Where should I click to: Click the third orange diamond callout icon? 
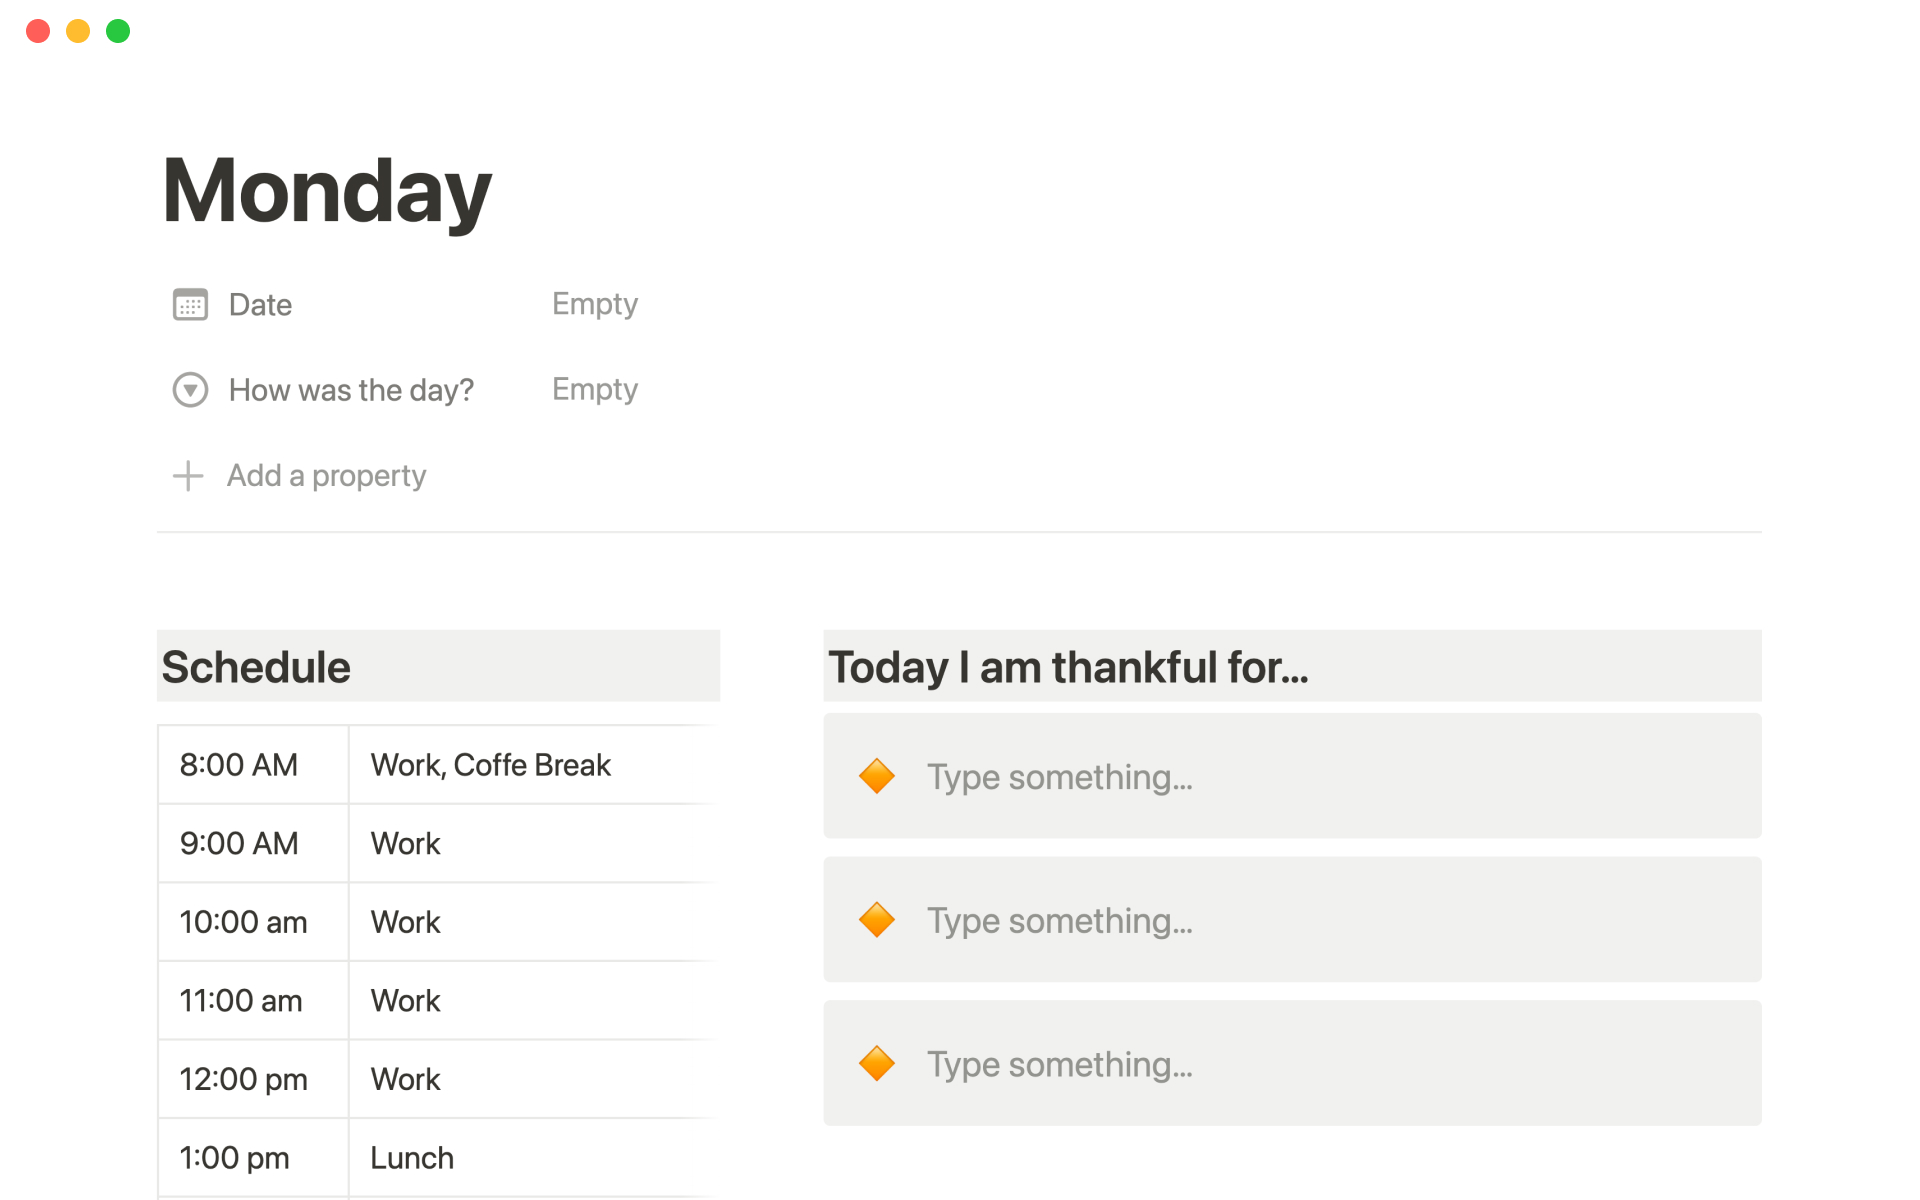[877, 1063]
